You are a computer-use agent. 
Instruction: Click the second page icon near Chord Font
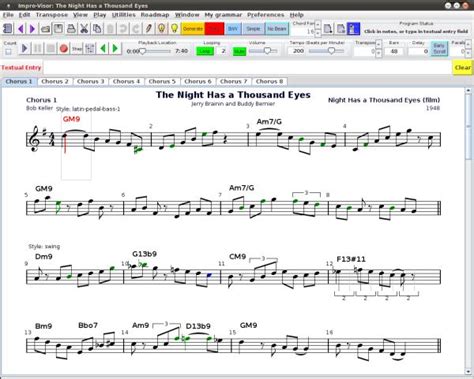click(341, 29)
